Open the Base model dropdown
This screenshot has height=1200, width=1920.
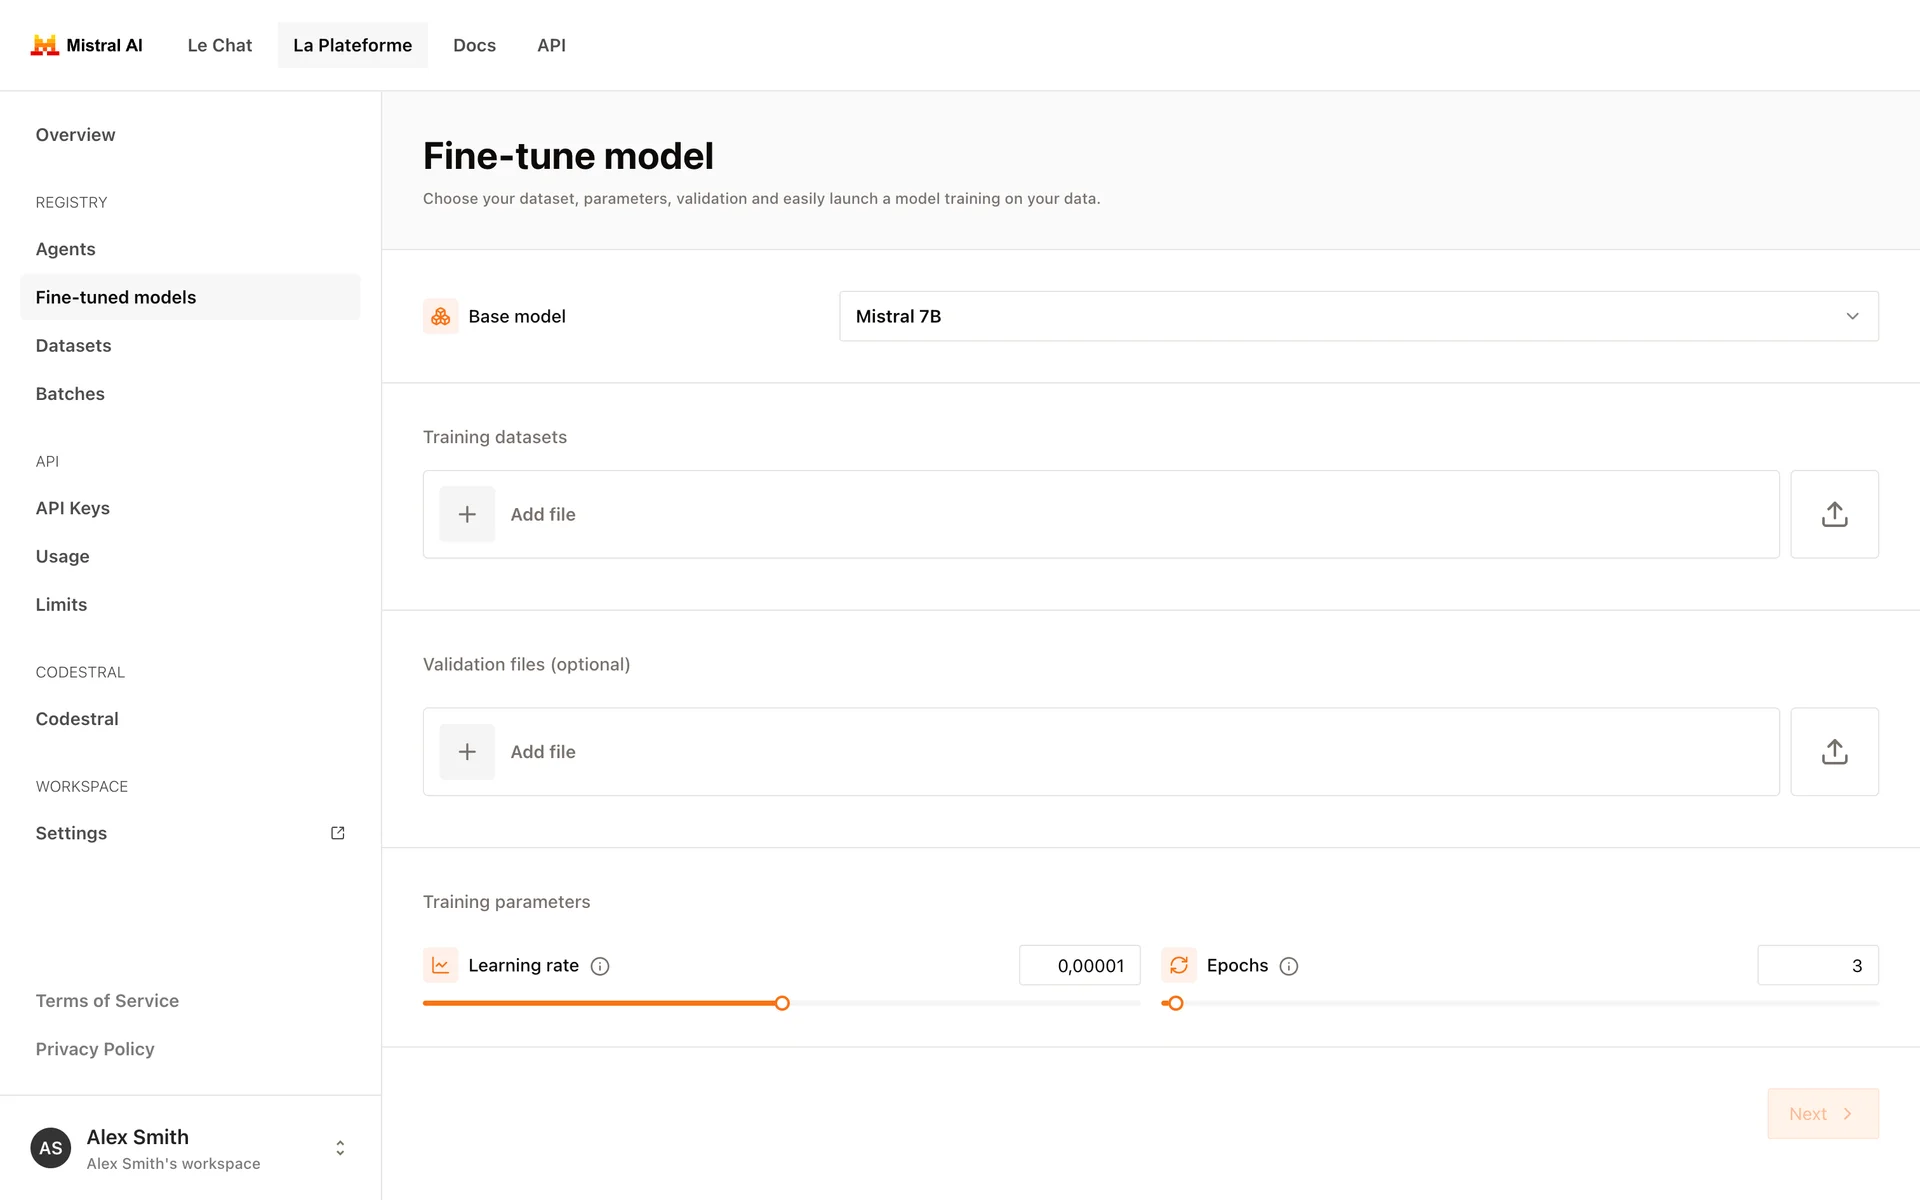click(1358, 316)
